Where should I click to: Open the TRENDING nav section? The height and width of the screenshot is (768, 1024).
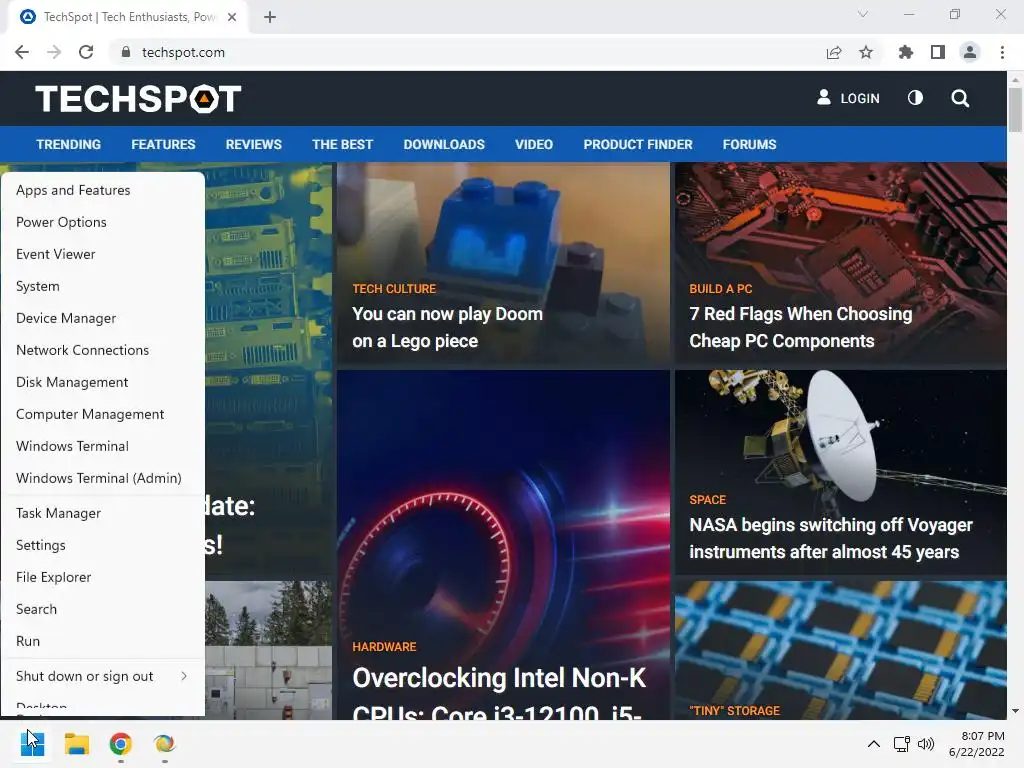69,144
